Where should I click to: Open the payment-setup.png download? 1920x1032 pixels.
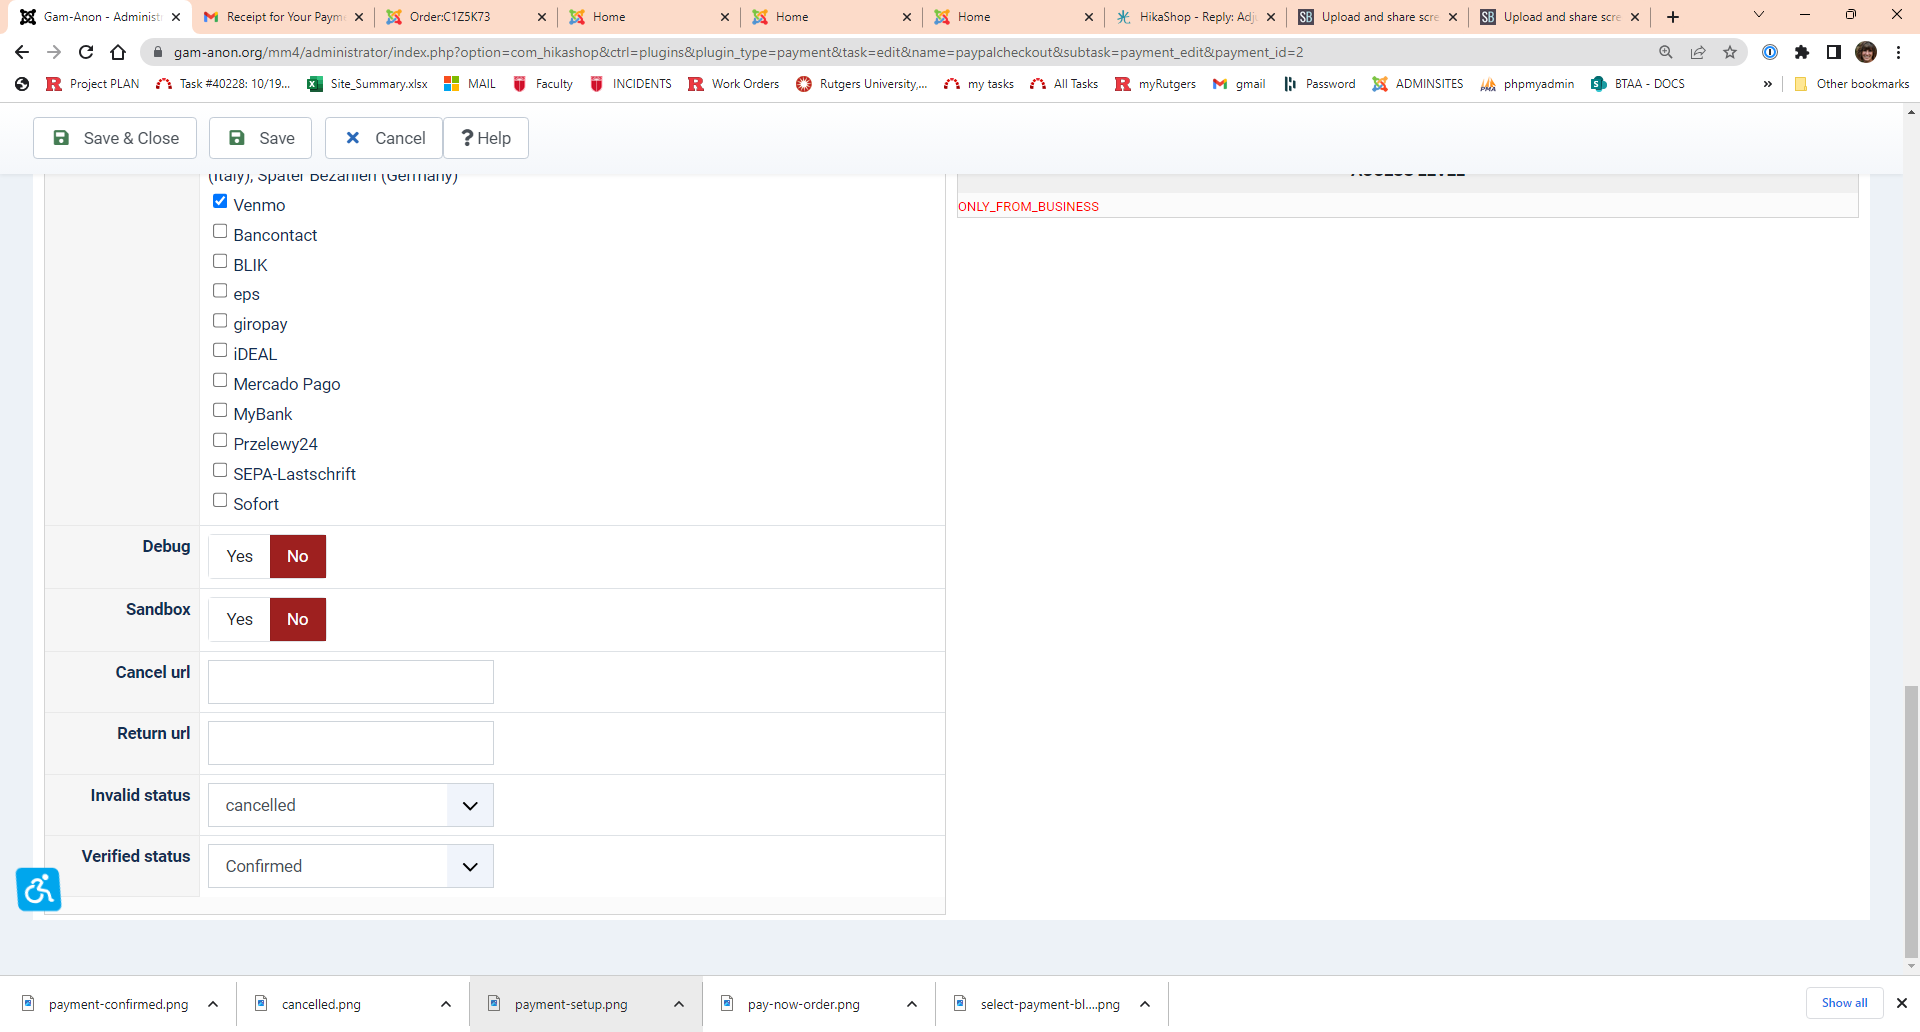[571, 1004]
